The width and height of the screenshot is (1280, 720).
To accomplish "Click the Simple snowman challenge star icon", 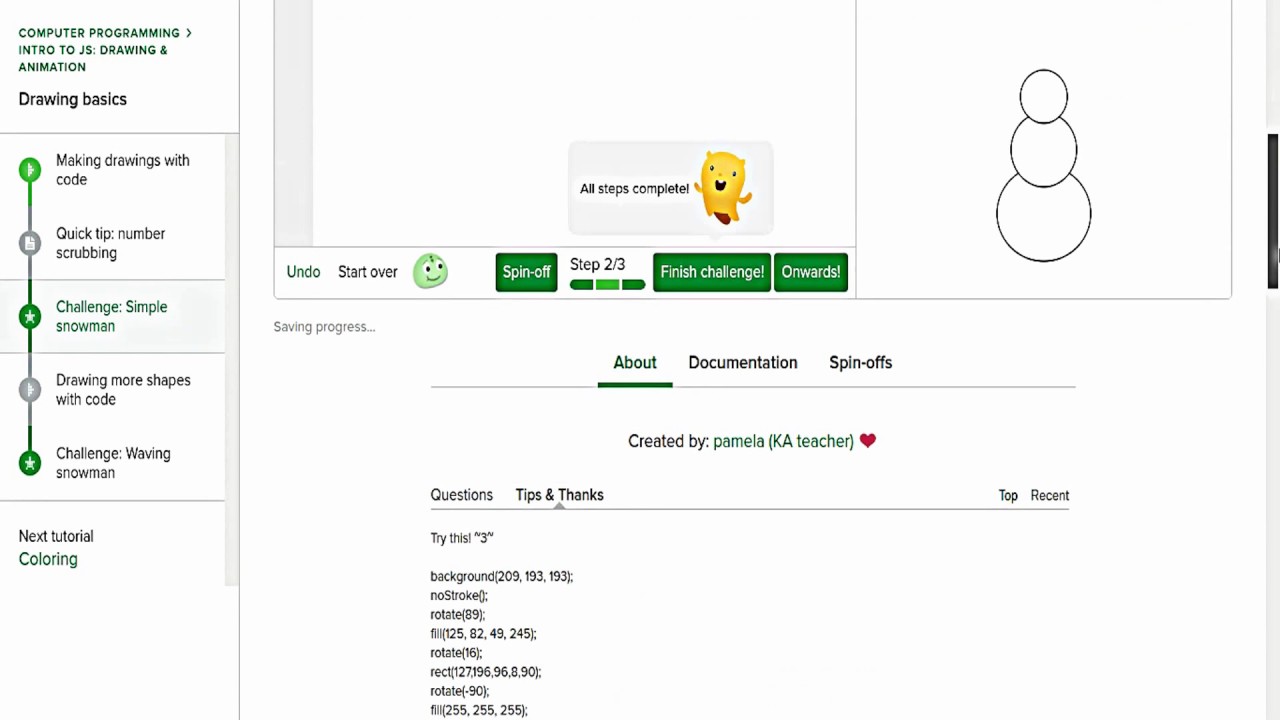I will (30, 317).
